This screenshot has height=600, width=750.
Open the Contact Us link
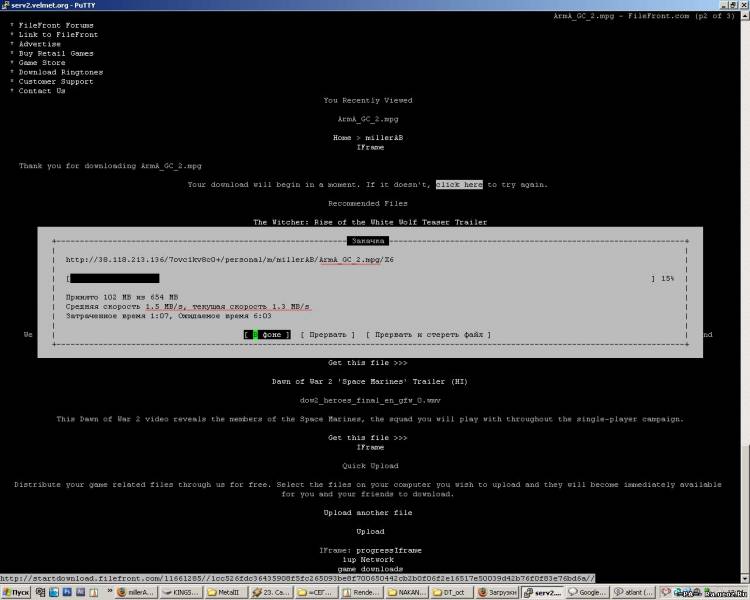pos(42,91)
